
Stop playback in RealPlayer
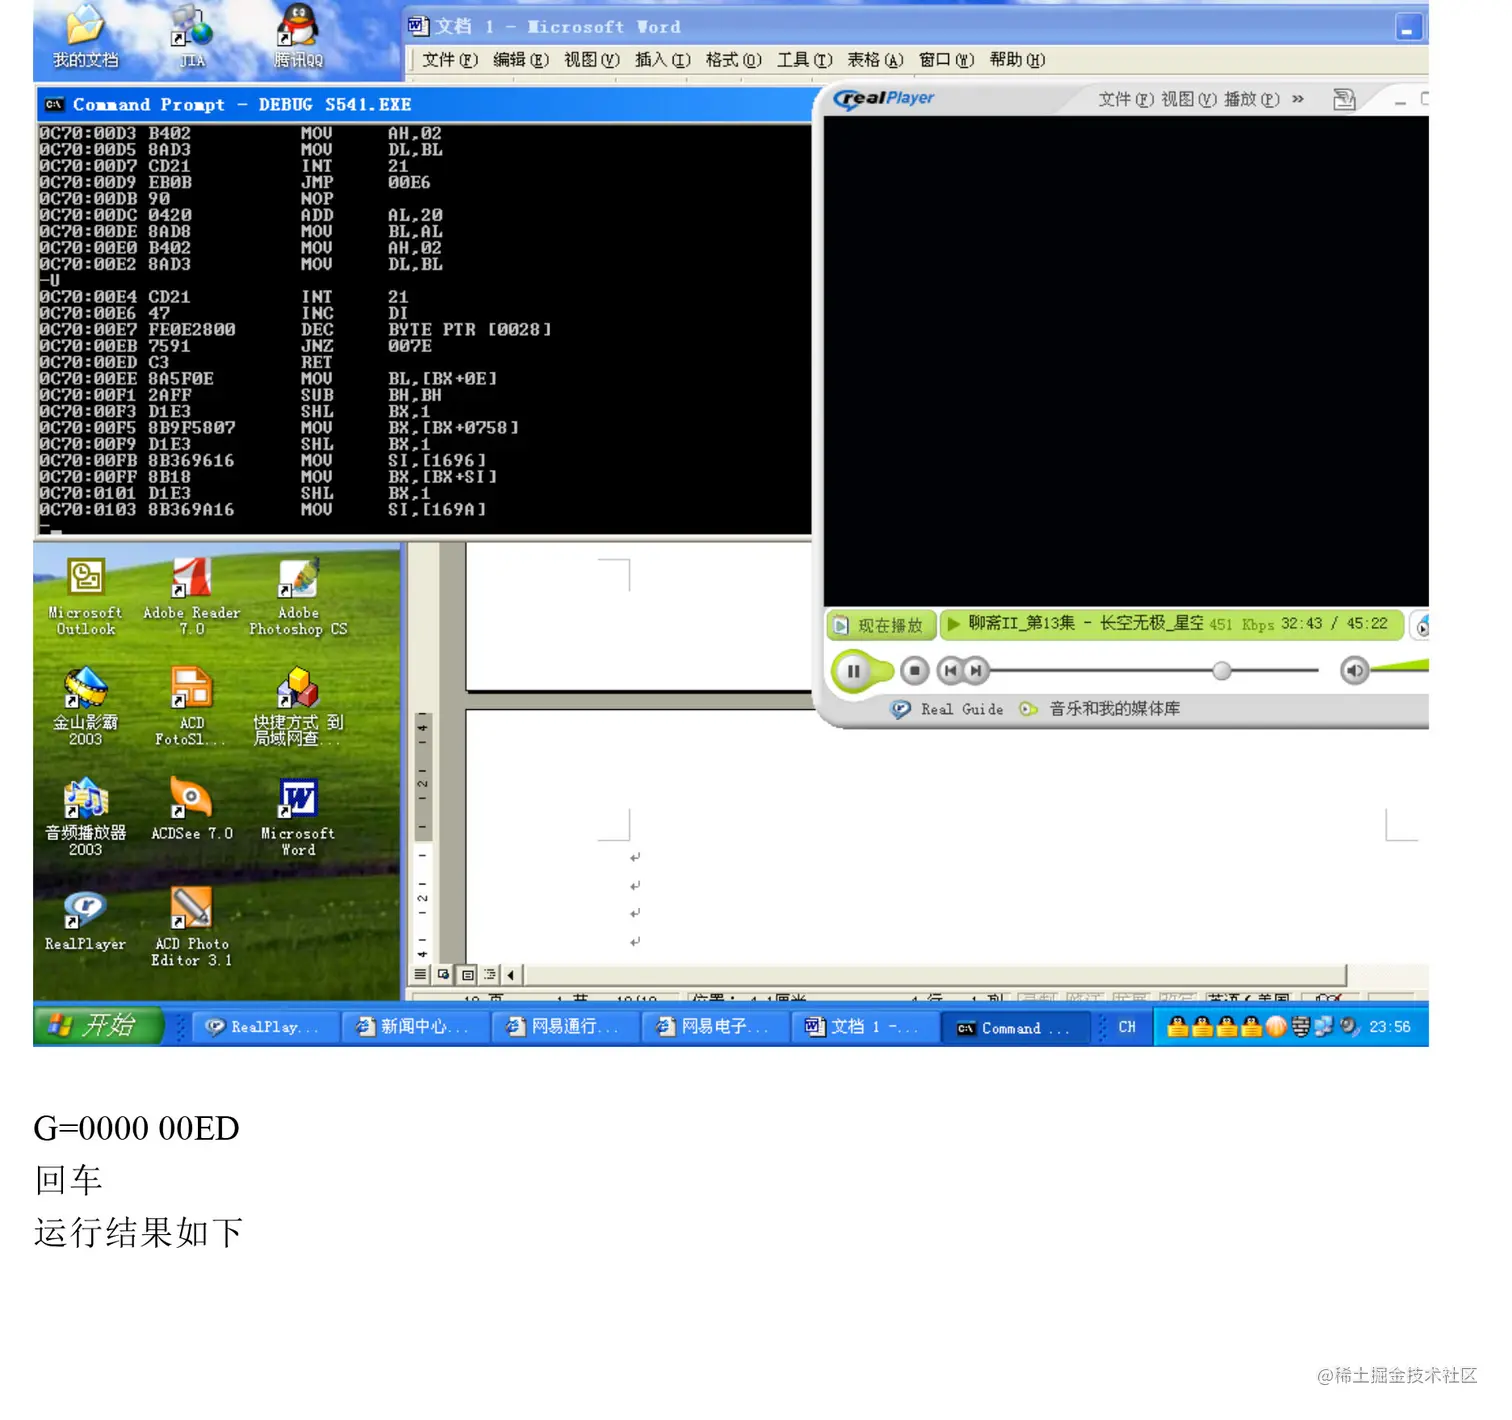click(914, 671)
